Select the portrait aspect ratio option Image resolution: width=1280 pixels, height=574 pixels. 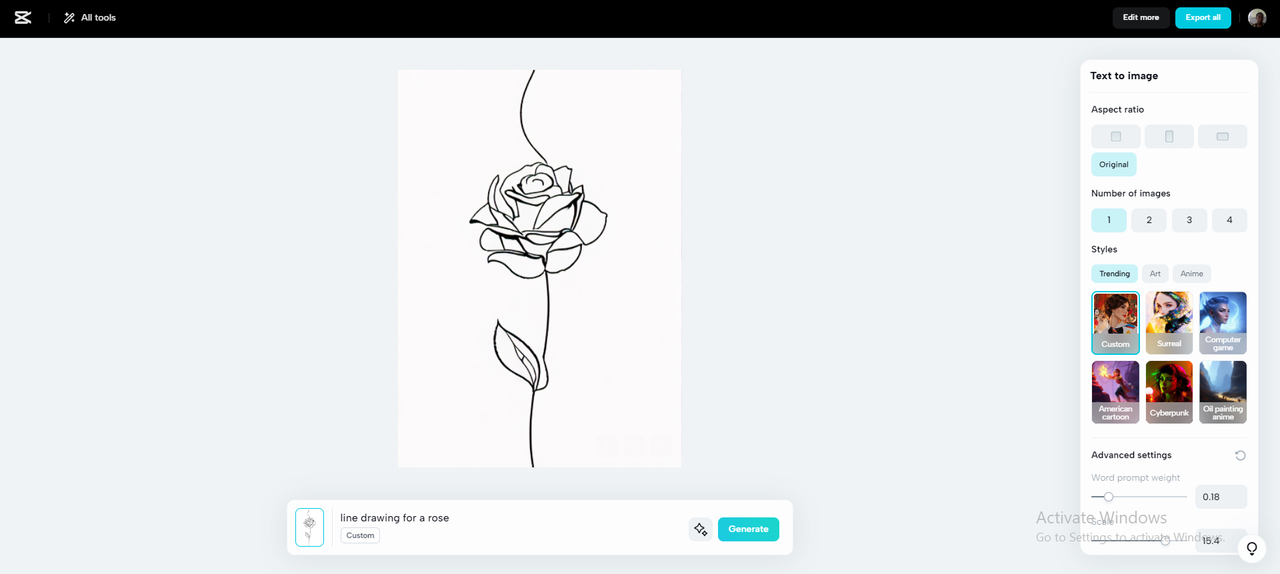pyautogui.click(x=1169, y=136)
